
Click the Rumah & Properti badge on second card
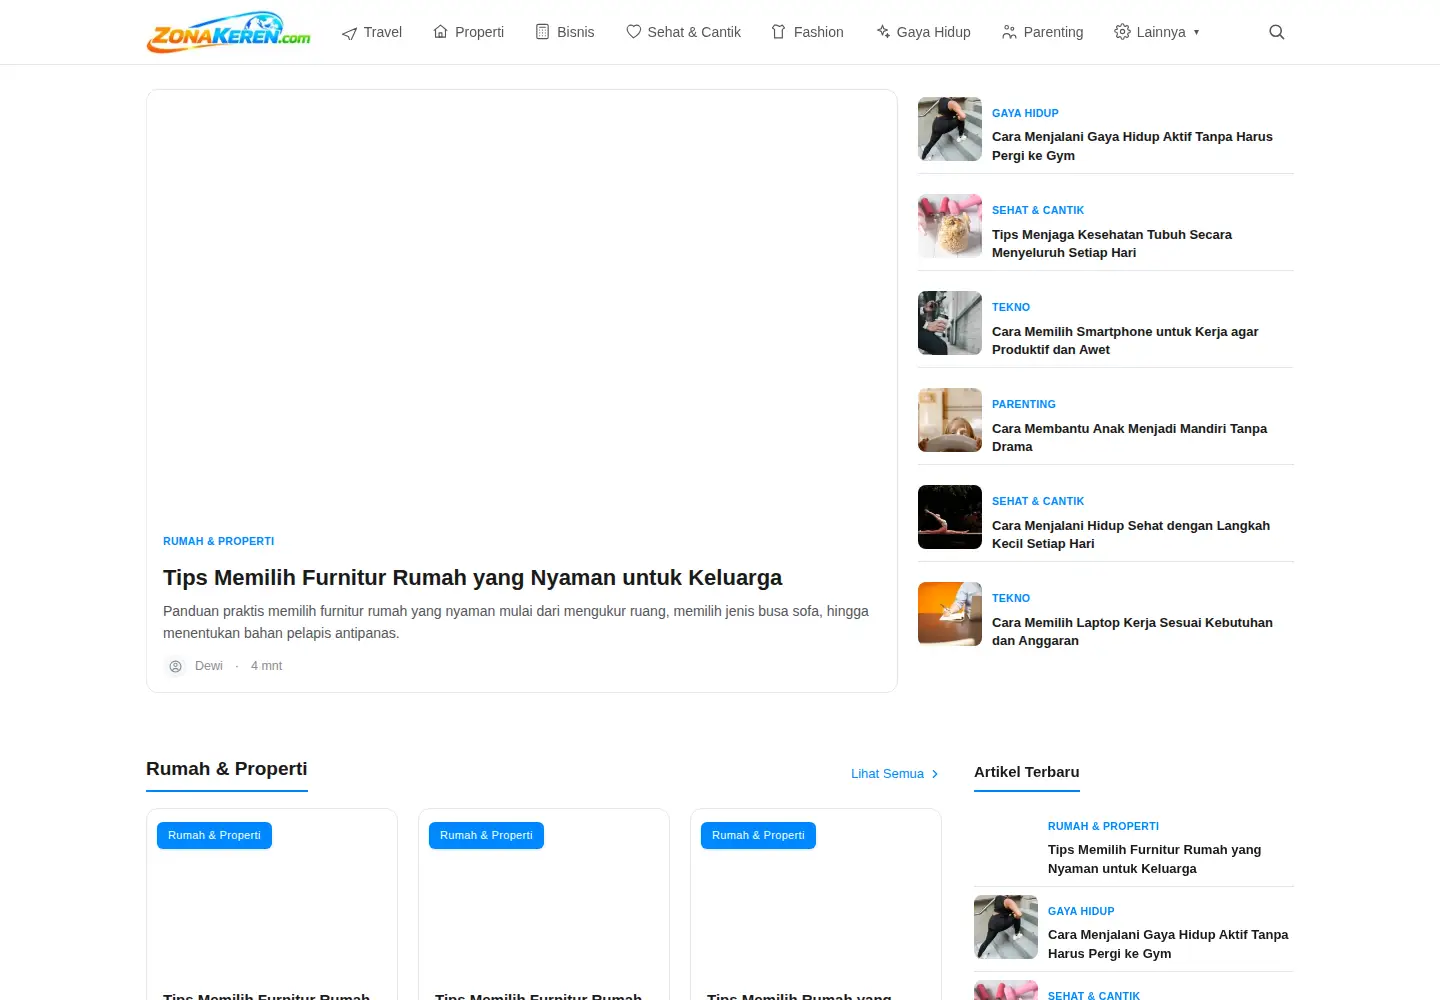(x=486, y=835)
